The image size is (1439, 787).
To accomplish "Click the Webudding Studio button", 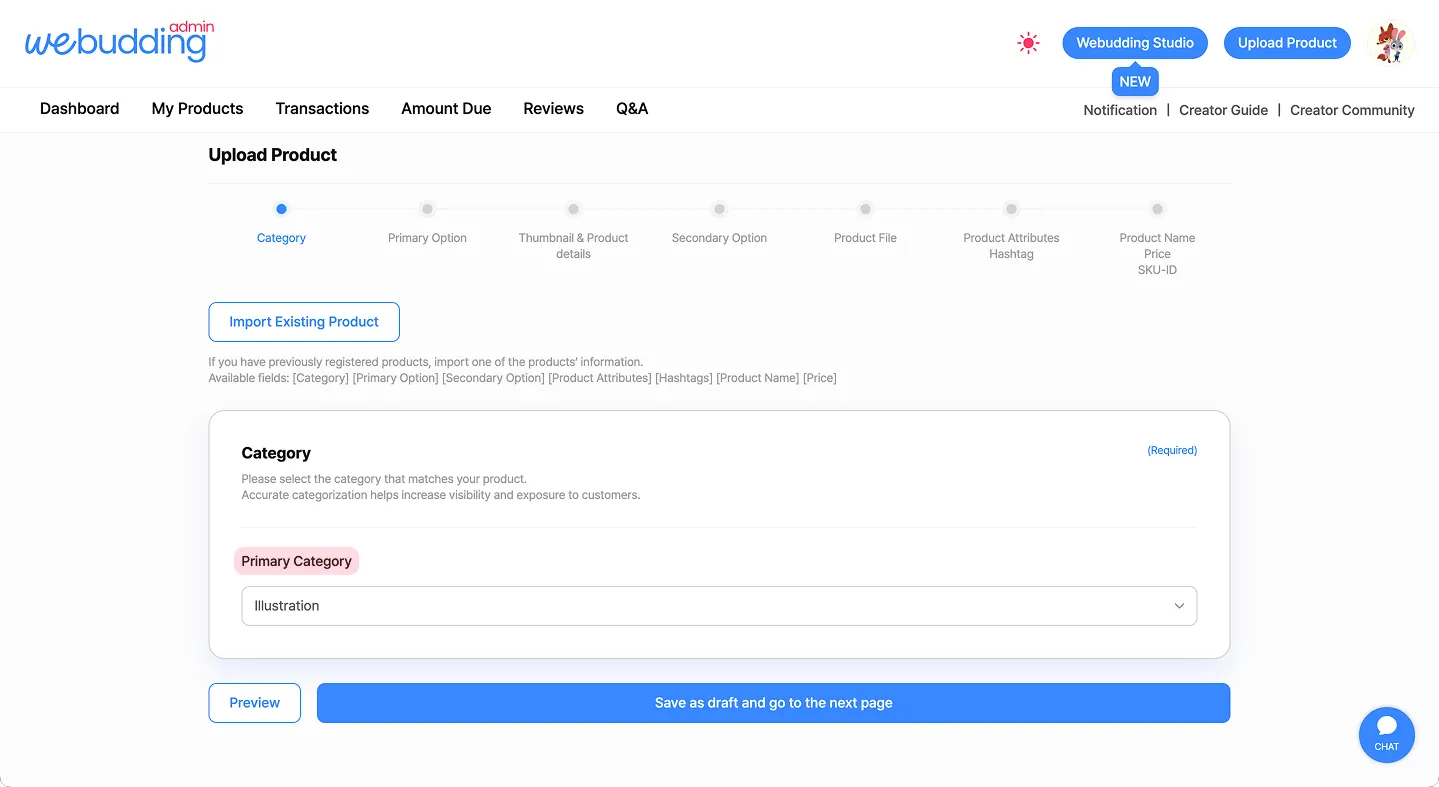I will pos(1134,43).
